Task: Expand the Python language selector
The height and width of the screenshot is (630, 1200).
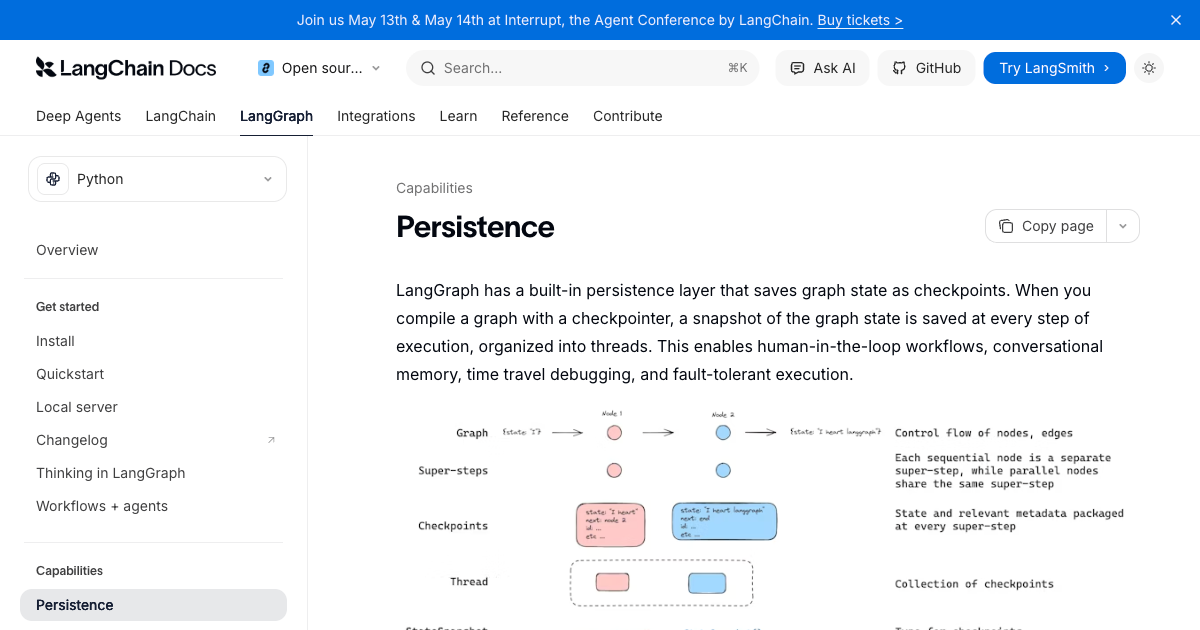Action: tap(157, 179)
